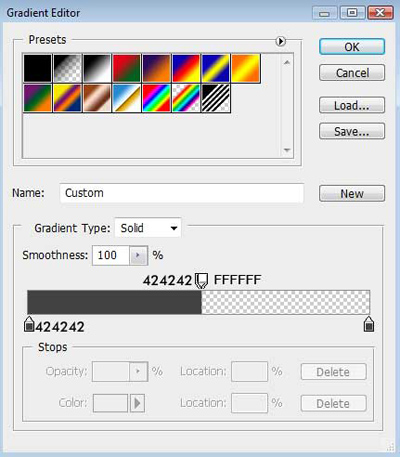Click the Name field containing Custom

coord(182,193)
